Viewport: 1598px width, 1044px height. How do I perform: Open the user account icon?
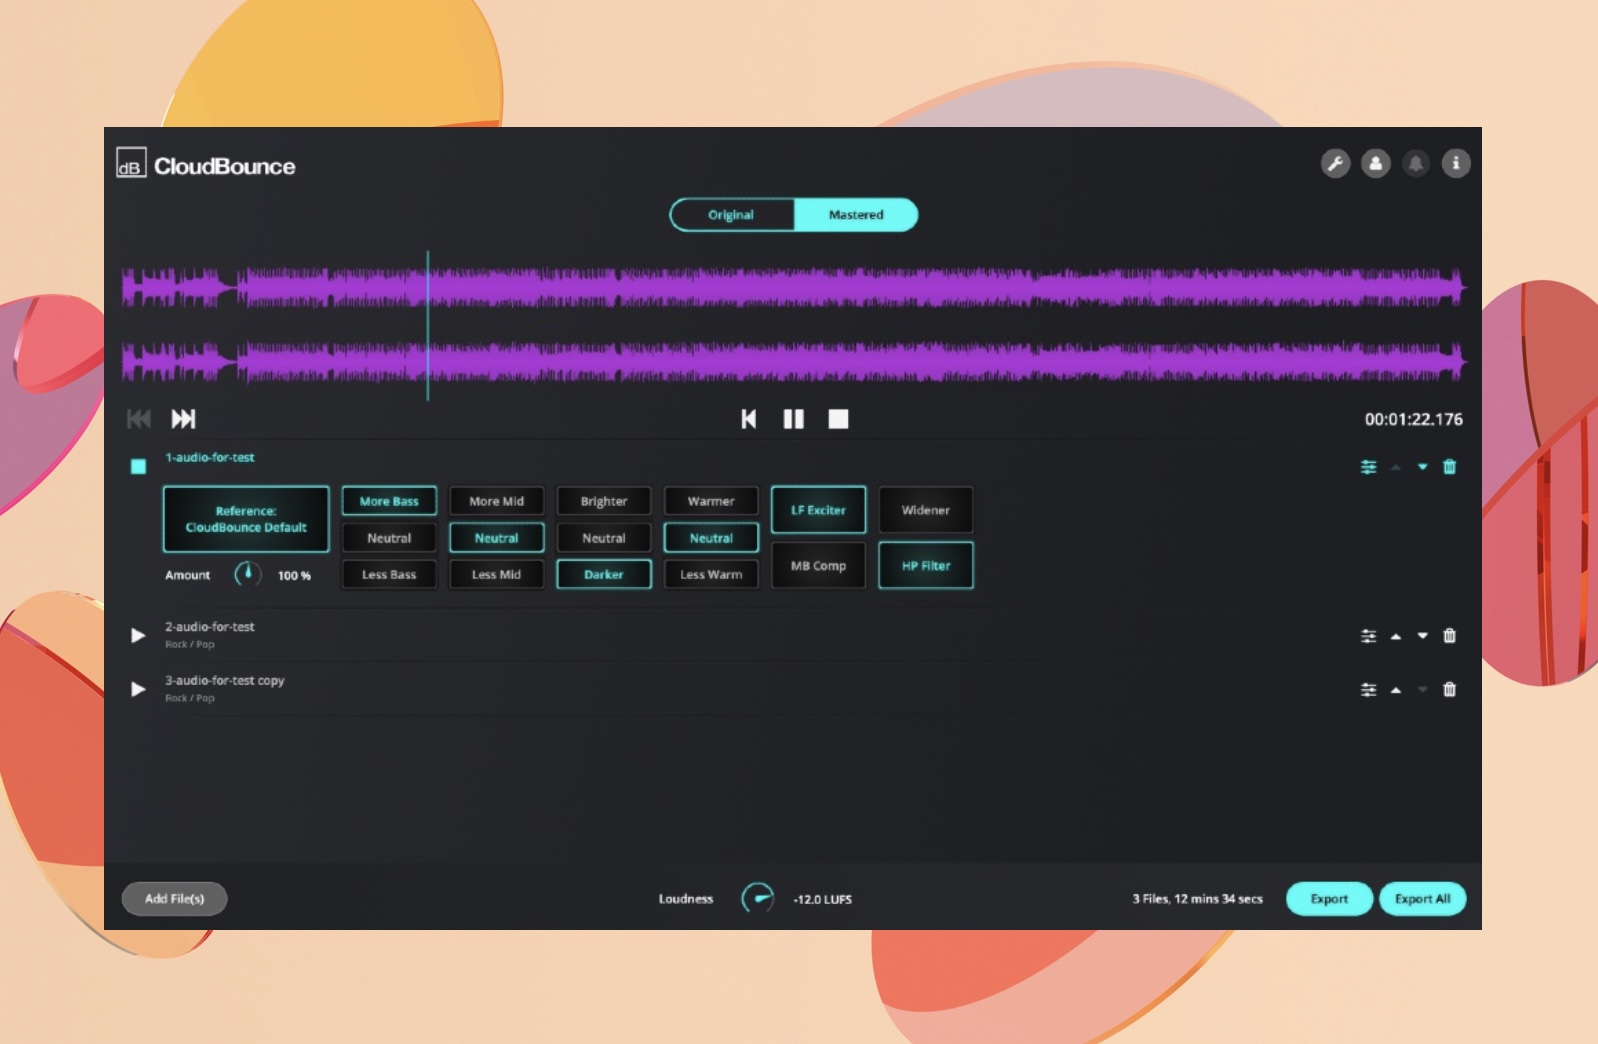[x=1375, y=163]
